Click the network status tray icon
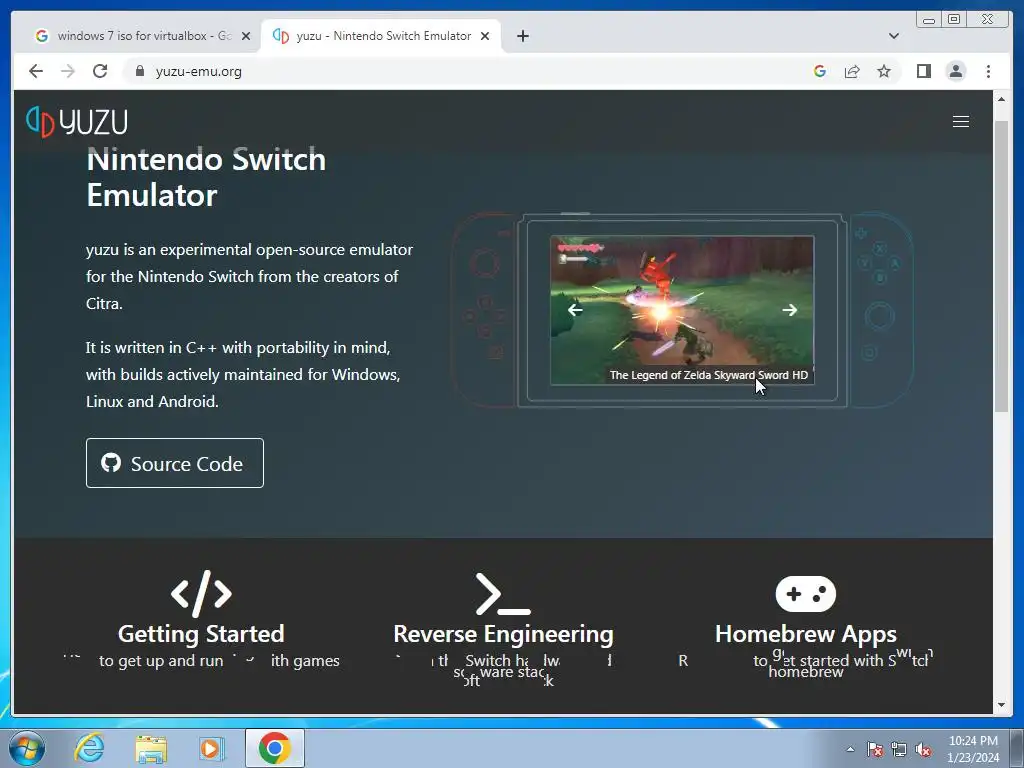 click(x=899, y=749)
